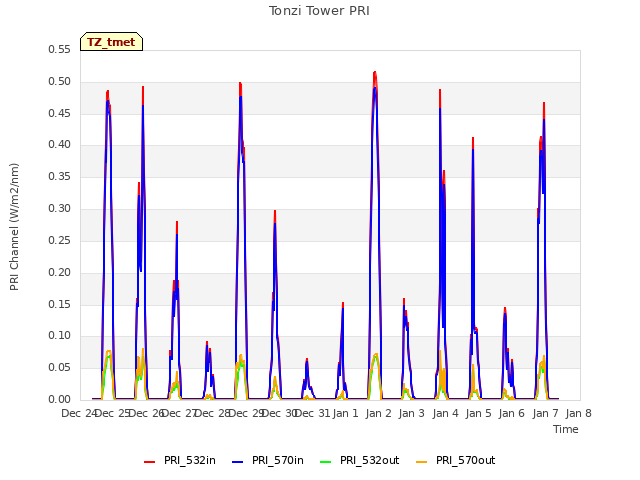Screen dimensions: 640x480
Task: Click the 0.20 y-axis tick label
Action: click(x=59, y=272)
